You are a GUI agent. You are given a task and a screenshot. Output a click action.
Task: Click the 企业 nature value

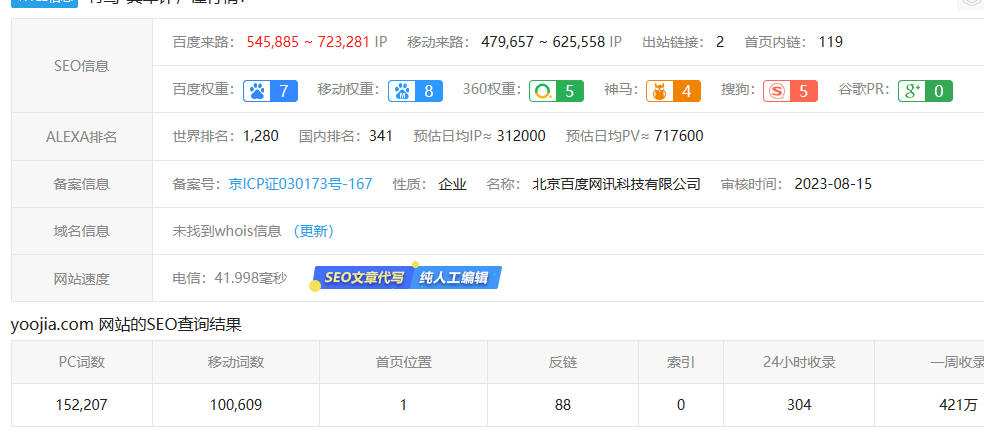[452, 184]
